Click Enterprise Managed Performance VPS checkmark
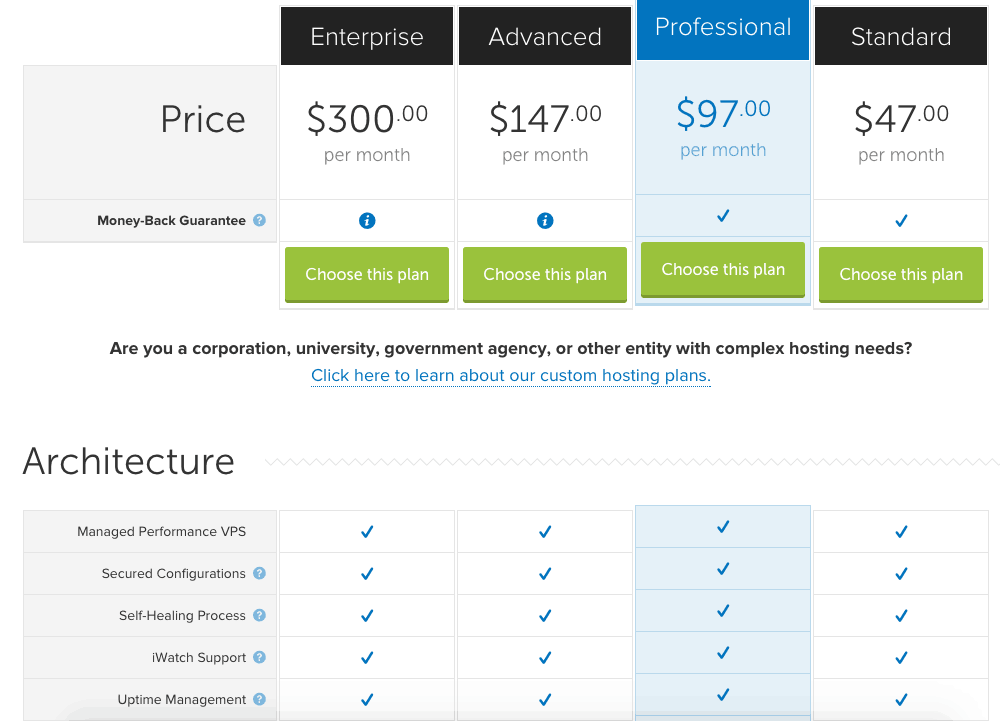 pos(367,532)
